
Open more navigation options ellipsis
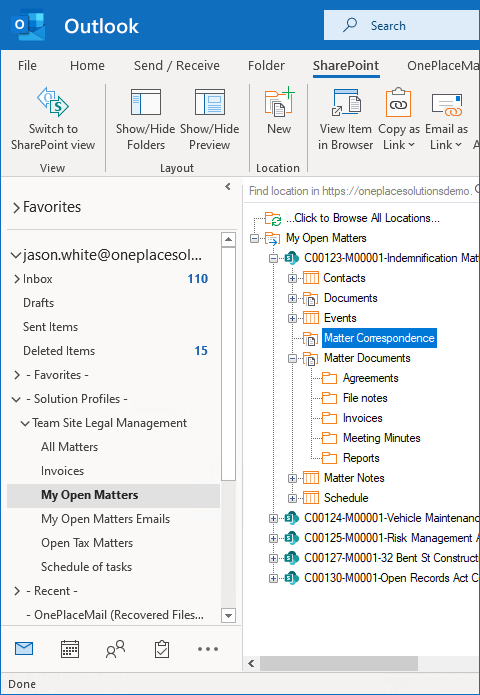click(x=208, y=649)
